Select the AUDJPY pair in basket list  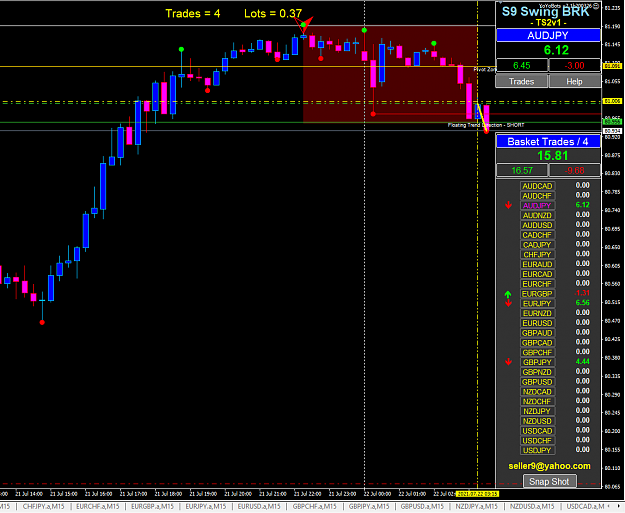click(537, 206)
